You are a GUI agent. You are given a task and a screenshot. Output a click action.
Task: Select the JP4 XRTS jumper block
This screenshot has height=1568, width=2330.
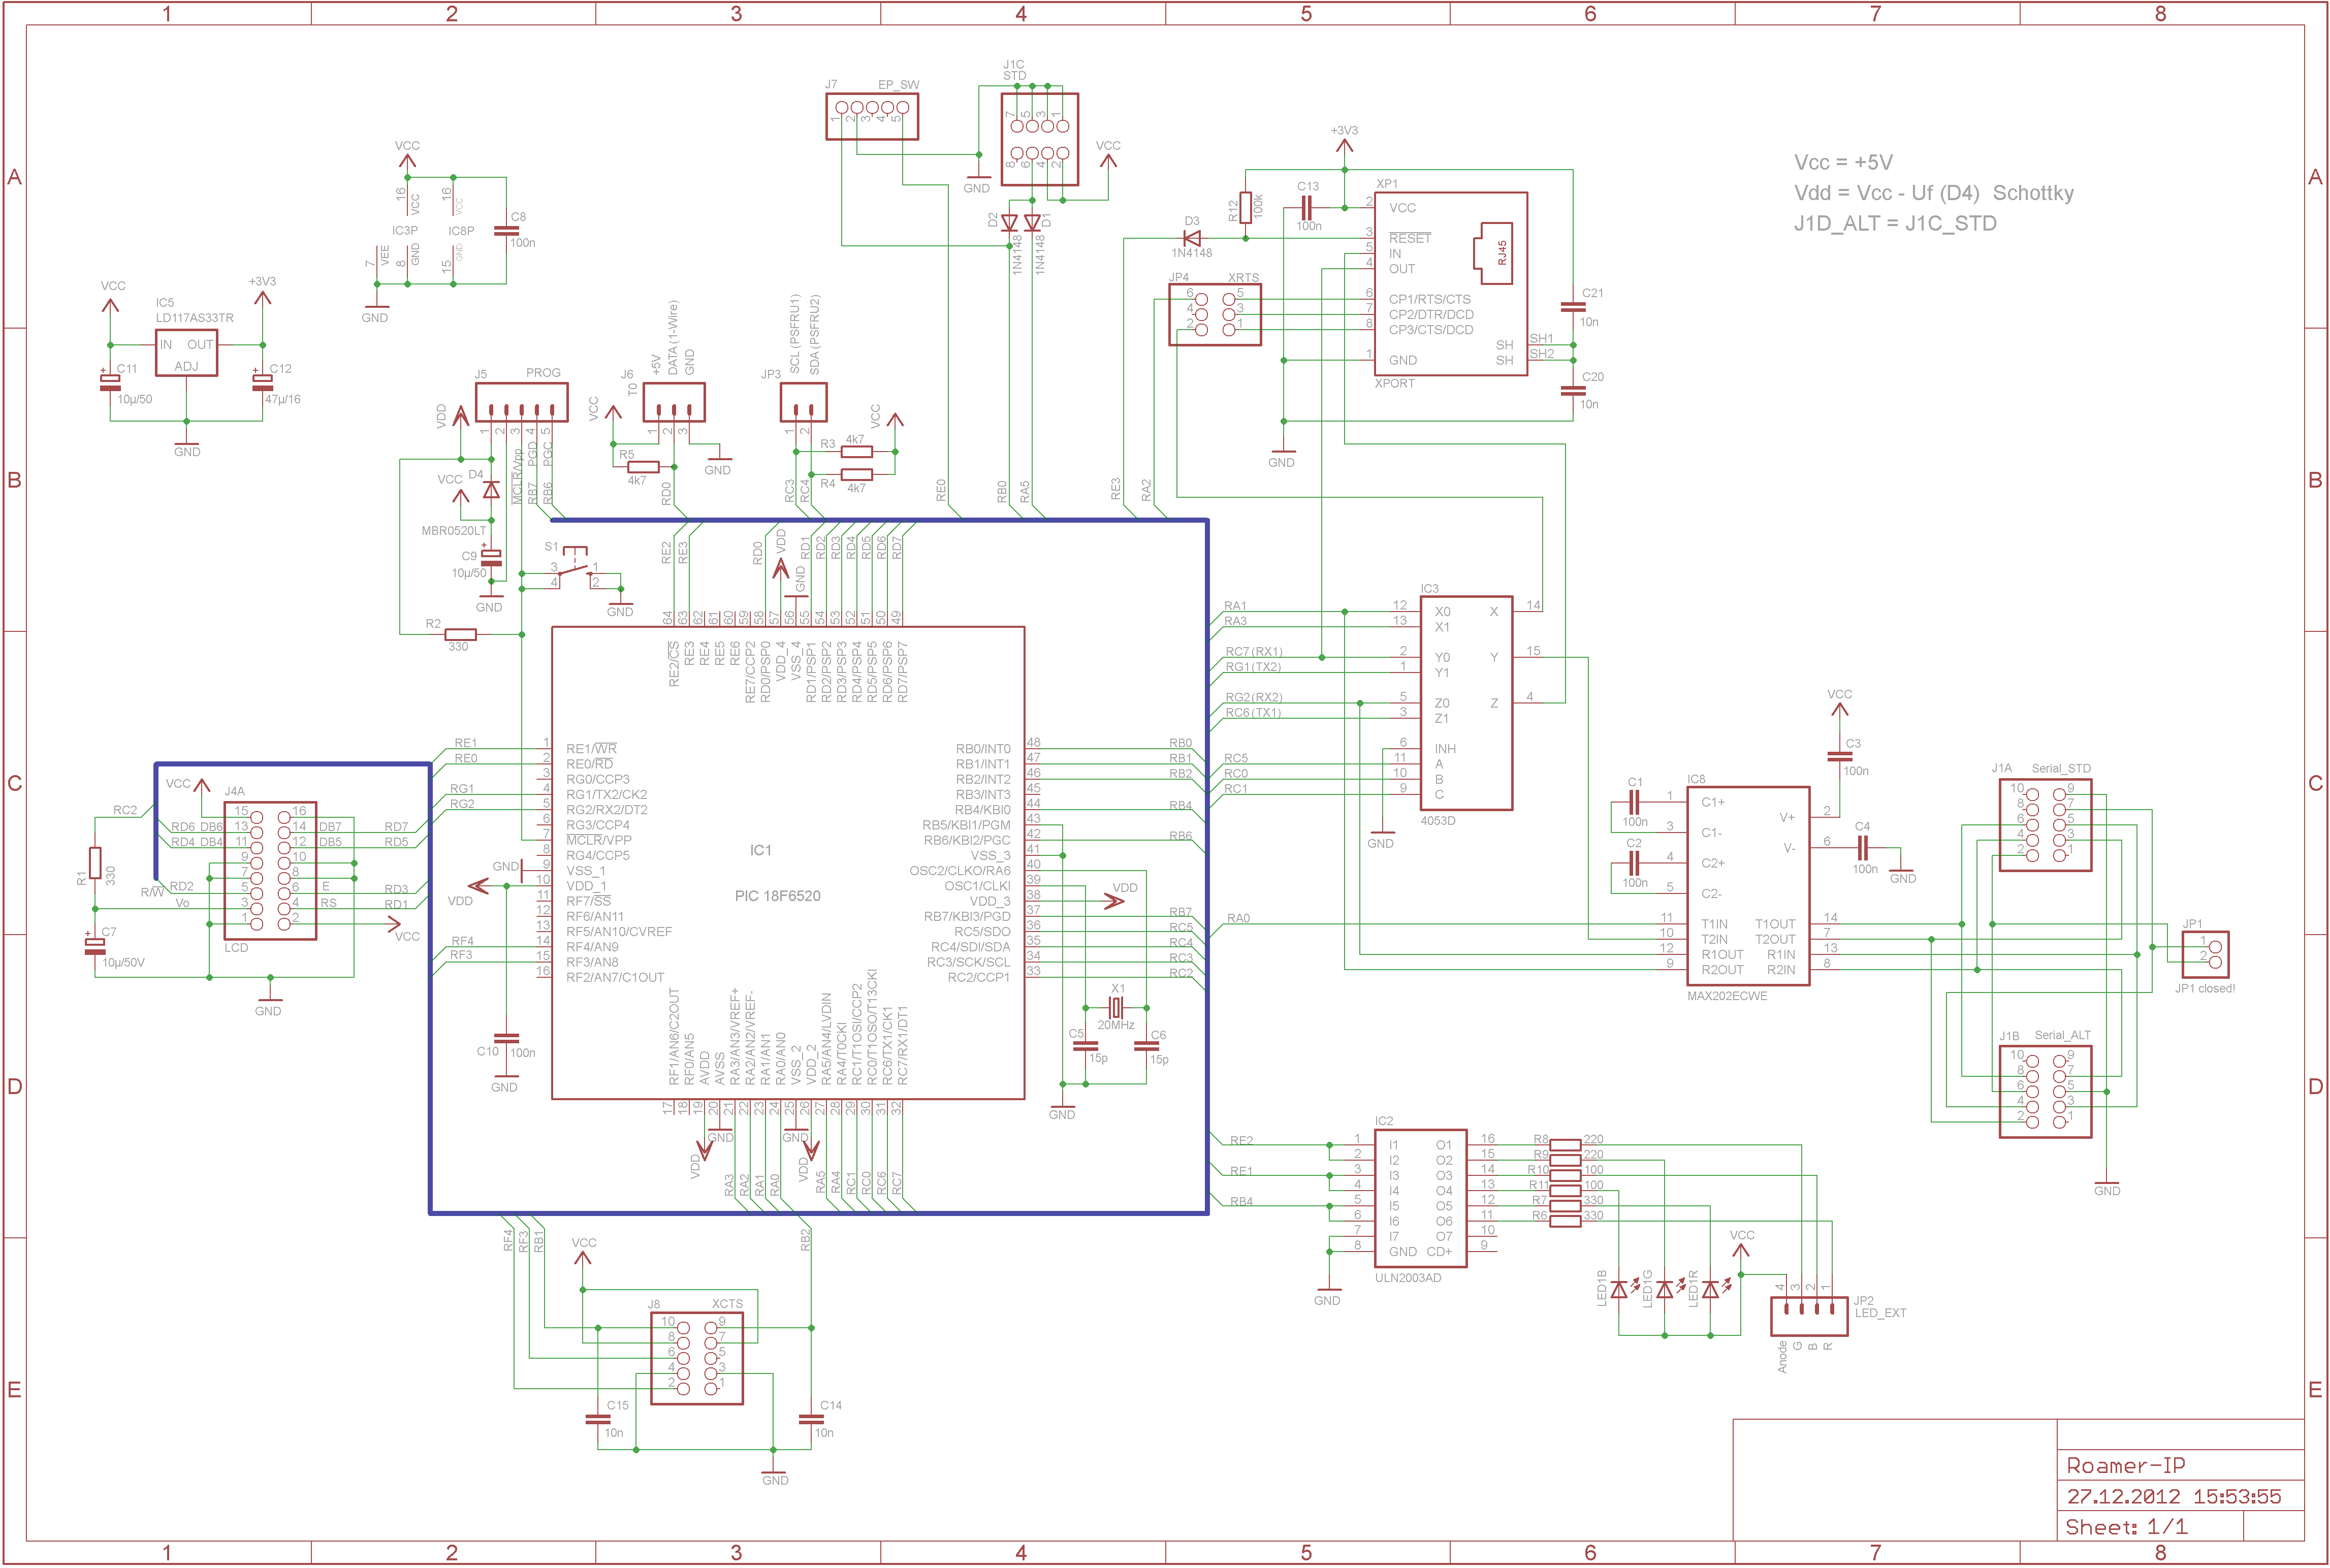[1215, 314]
